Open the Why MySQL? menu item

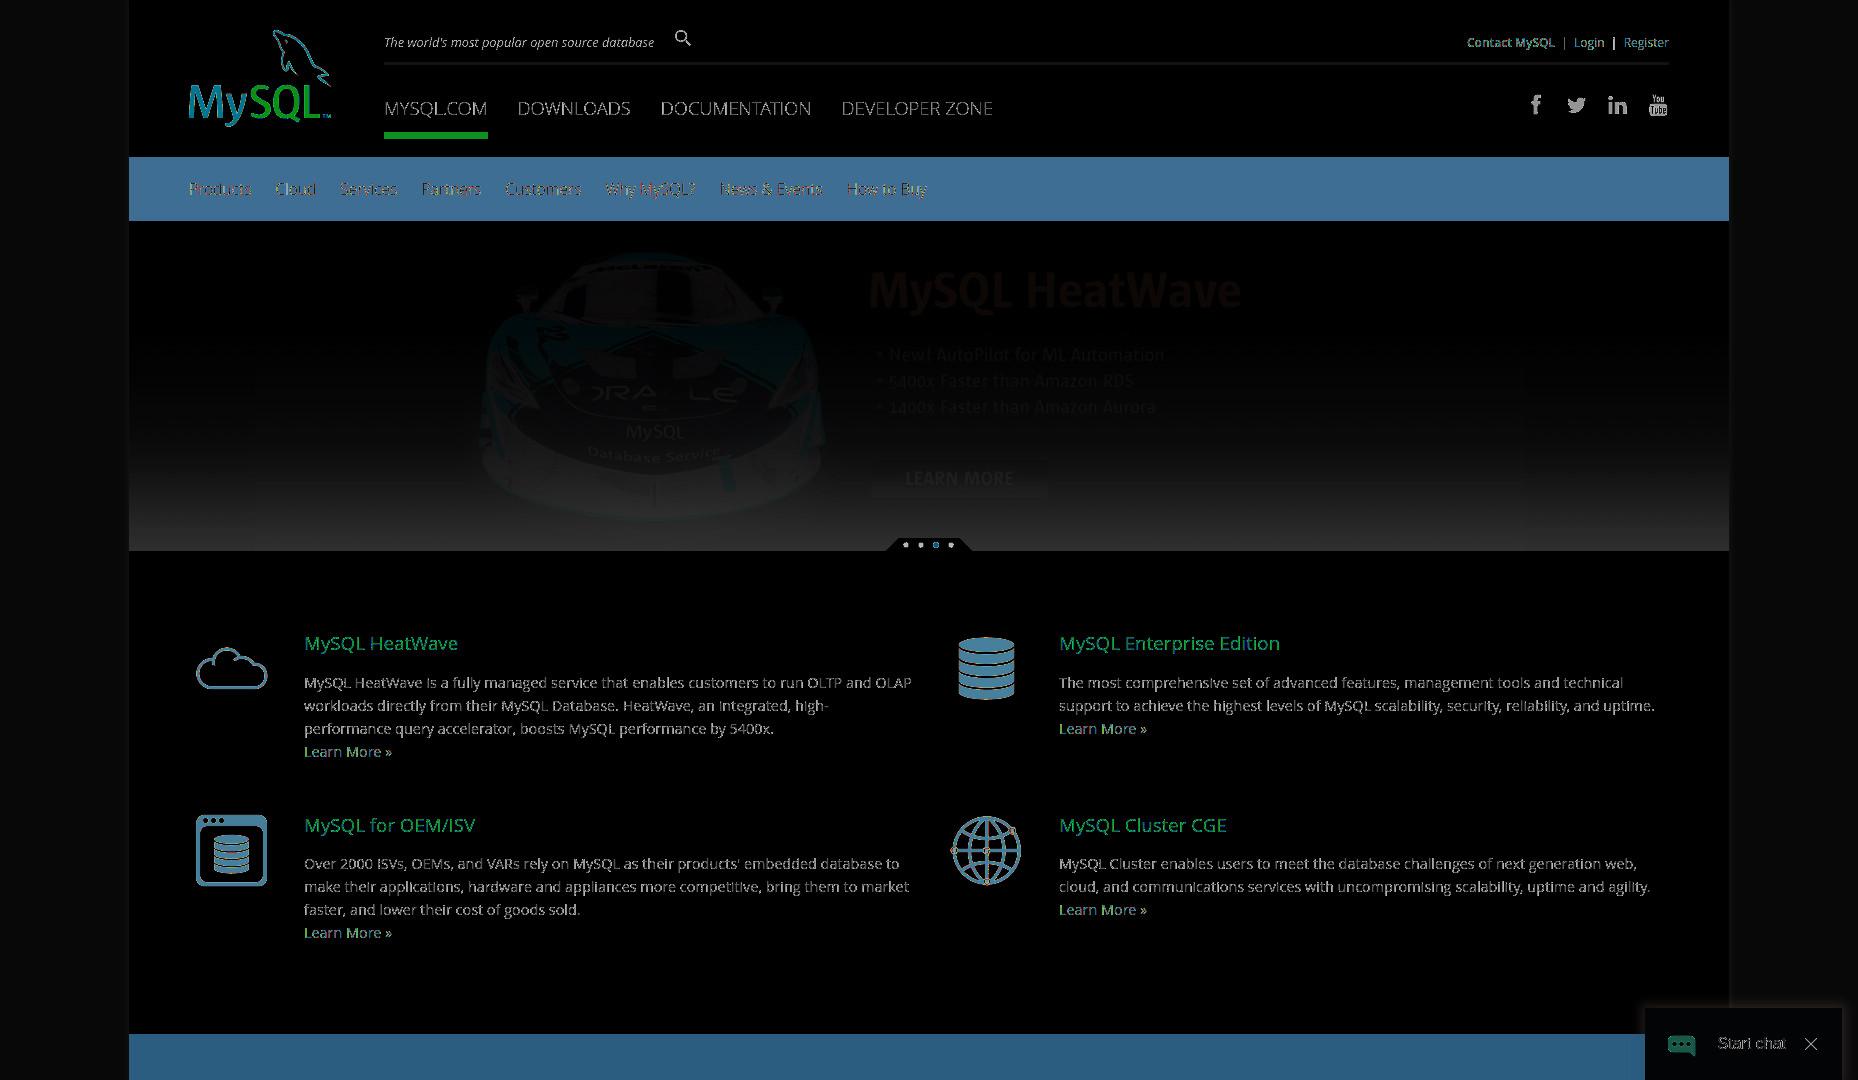[x=650, y=189]
